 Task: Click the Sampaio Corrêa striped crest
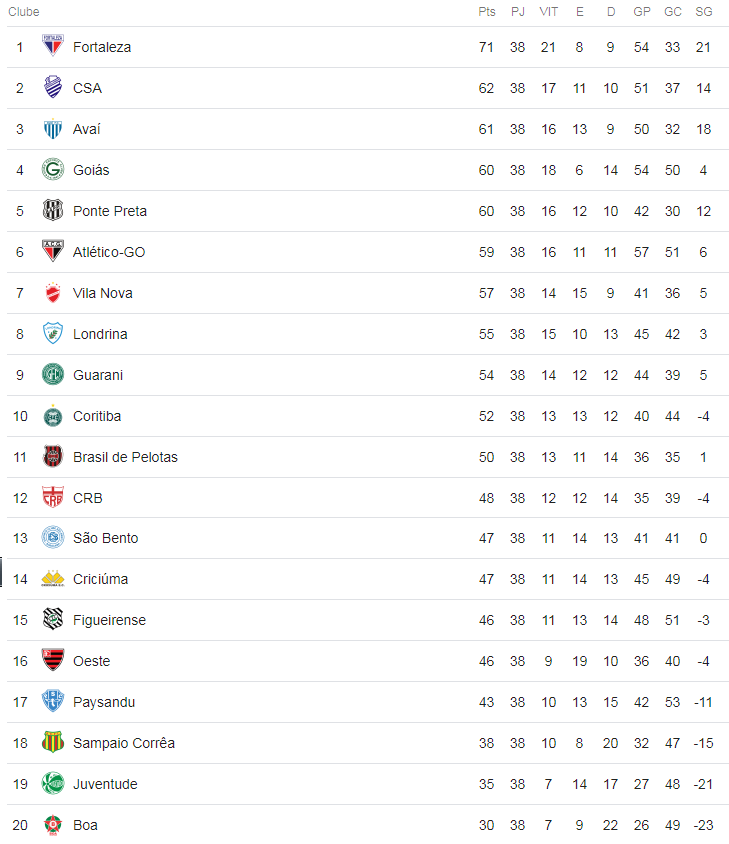pos(53,742)
